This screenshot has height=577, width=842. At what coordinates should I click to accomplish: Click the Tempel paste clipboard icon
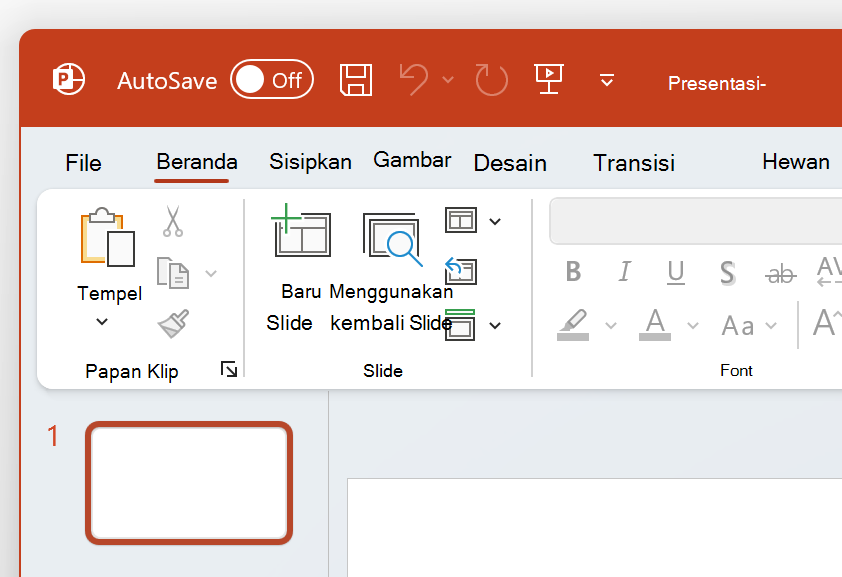tap(107, 237)
